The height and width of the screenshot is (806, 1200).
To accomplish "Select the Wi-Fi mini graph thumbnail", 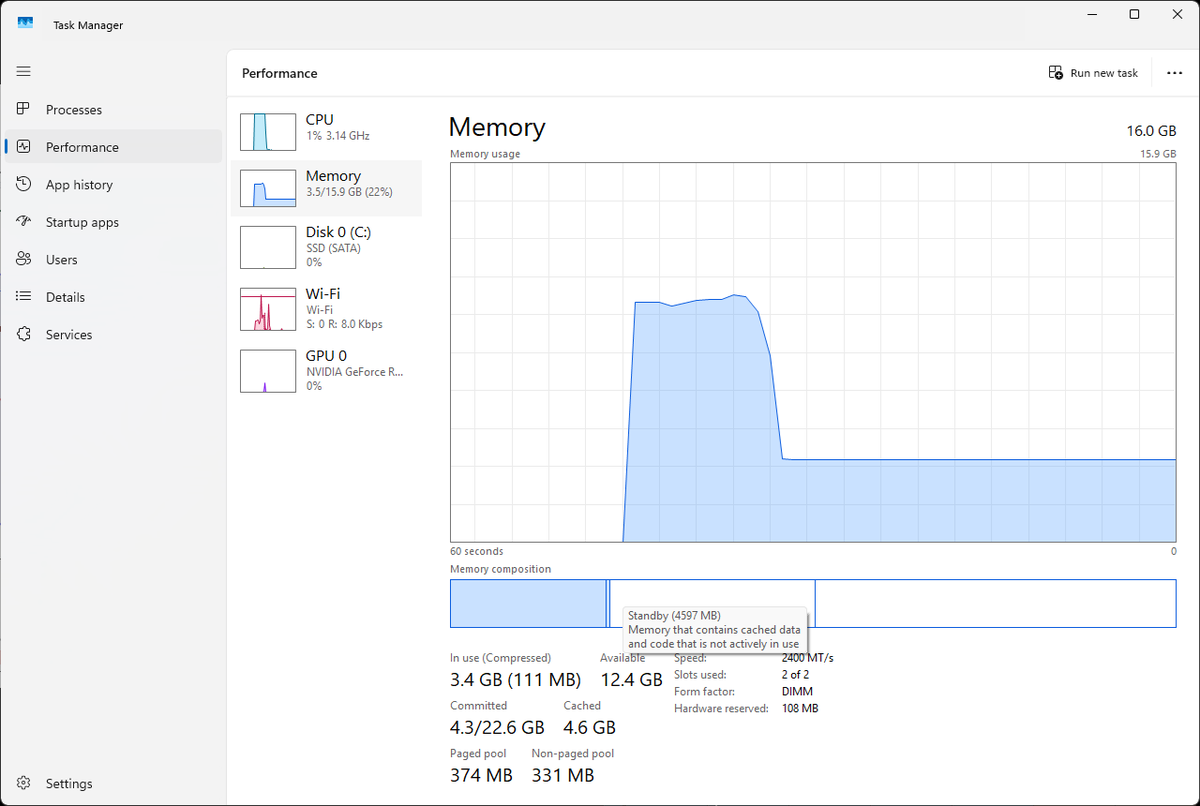I will pyautogui.click(x=268, y=309).
